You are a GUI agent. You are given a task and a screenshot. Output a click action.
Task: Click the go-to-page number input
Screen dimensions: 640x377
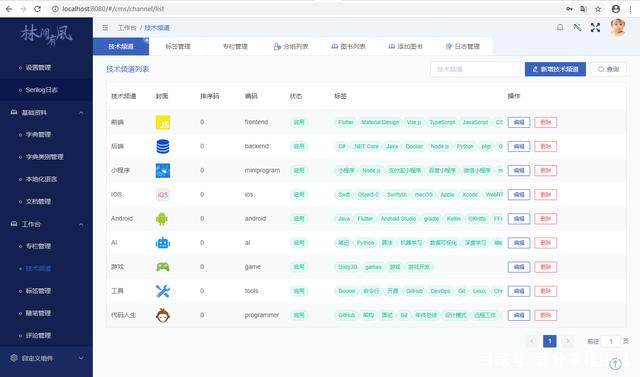point(611,341)
